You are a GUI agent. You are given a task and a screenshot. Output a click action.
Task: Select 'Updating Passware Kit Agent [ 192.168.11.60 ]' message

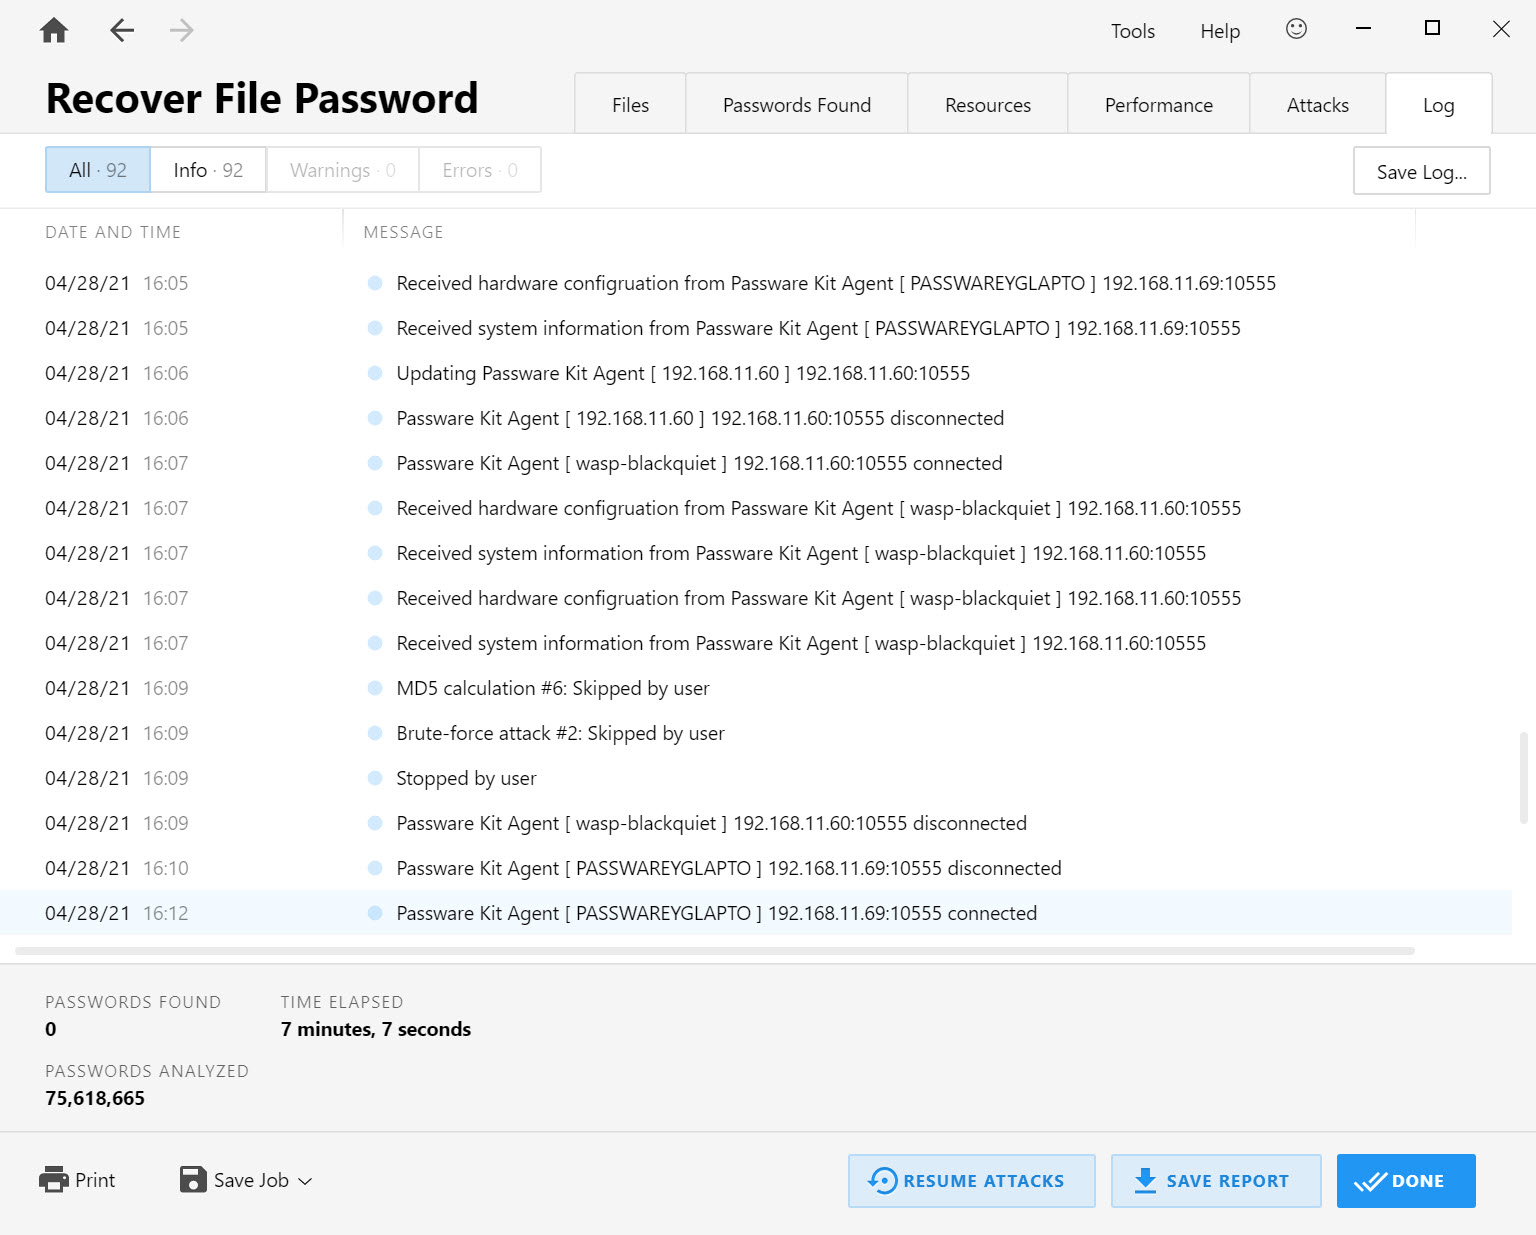[x=683, y=373]
